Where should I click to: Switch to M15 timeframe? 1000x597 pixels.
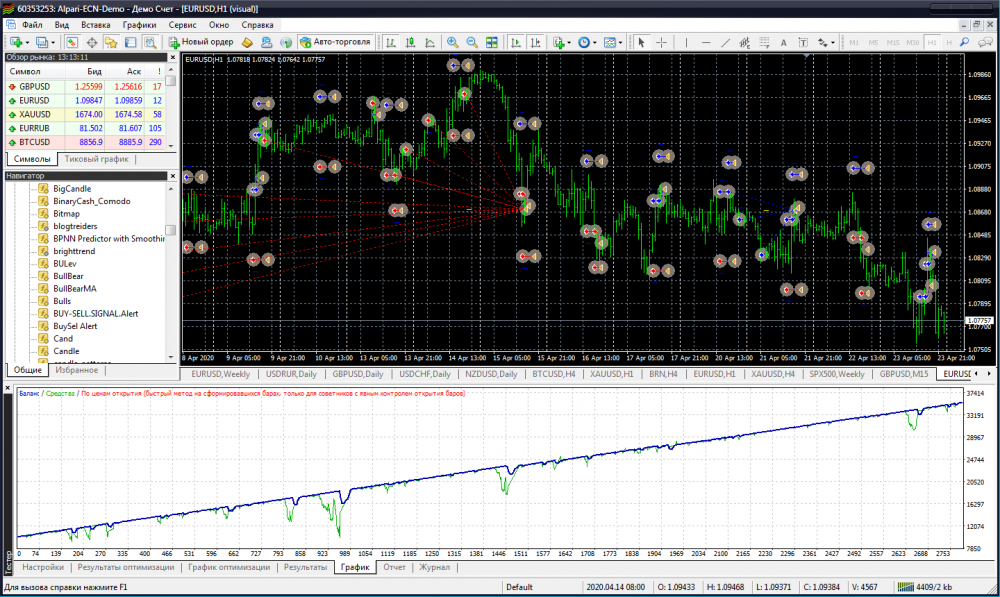(893, 42)
